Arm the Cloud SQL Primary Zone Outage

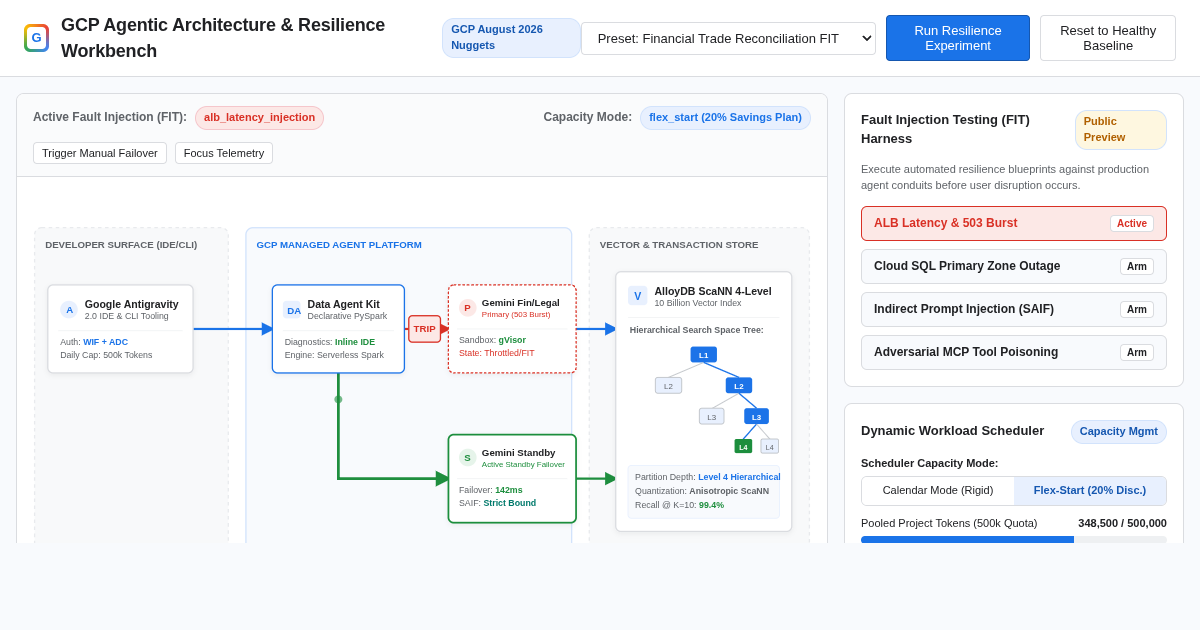pyautogui.click(x=1137, y=267)
